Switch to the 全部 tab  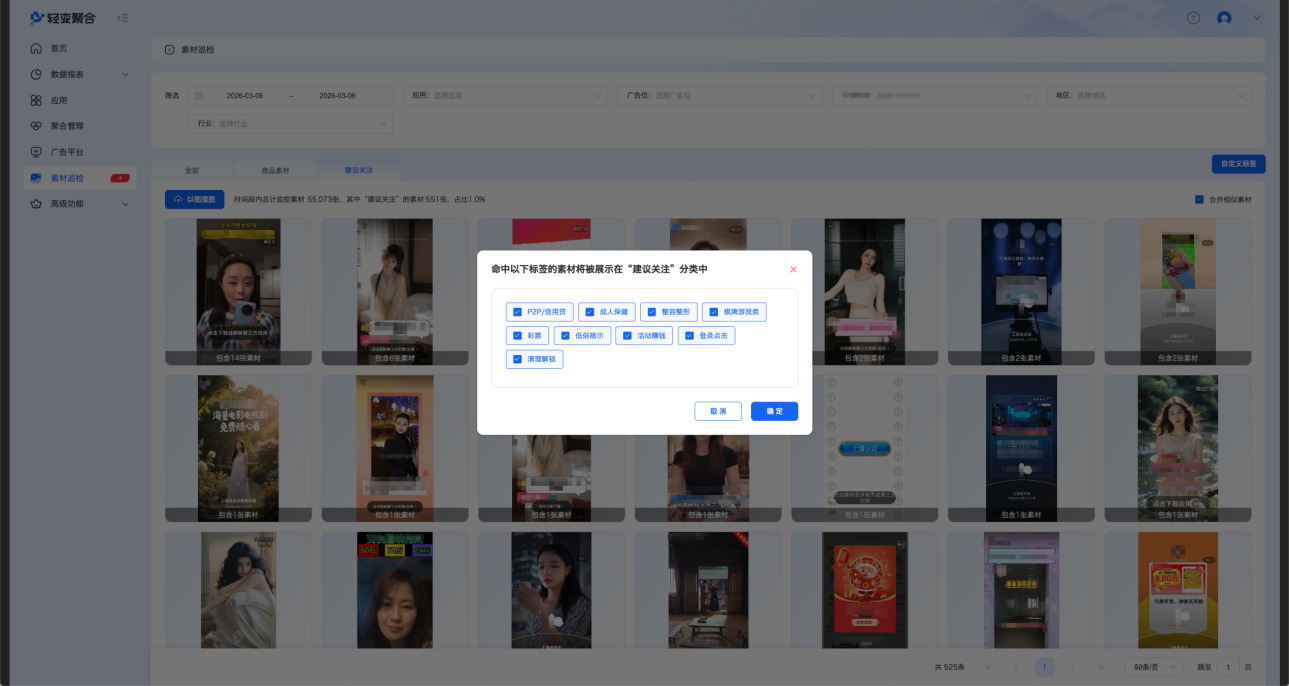[192, 171]
